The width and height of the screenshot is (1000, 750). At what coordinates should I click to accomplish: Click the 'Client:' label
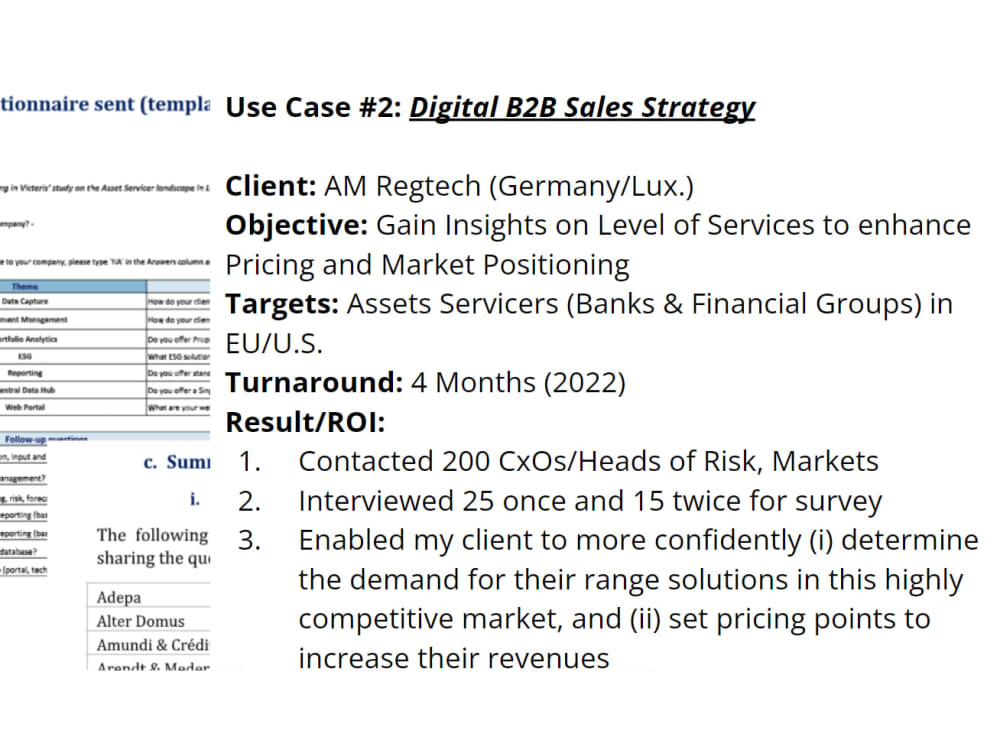coord(271,186)
